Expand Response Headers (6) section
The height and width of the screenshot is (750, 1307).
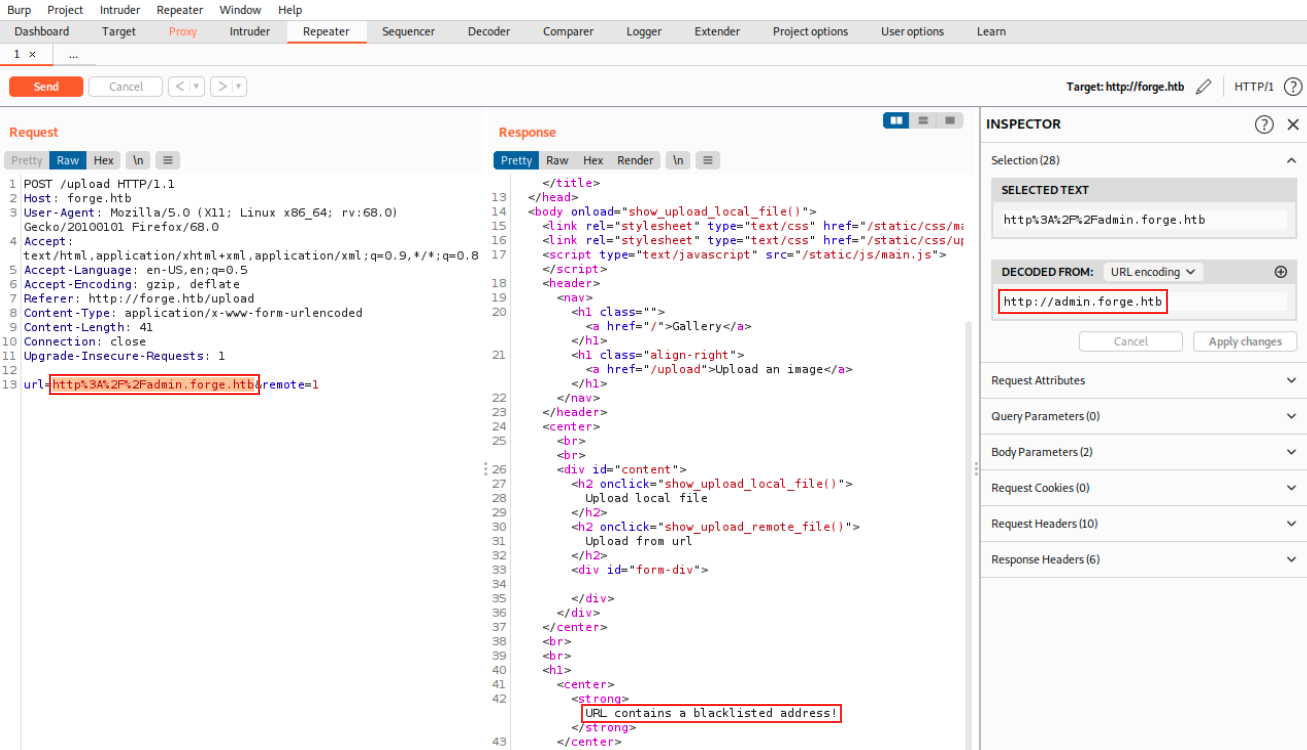[1143, 559]
